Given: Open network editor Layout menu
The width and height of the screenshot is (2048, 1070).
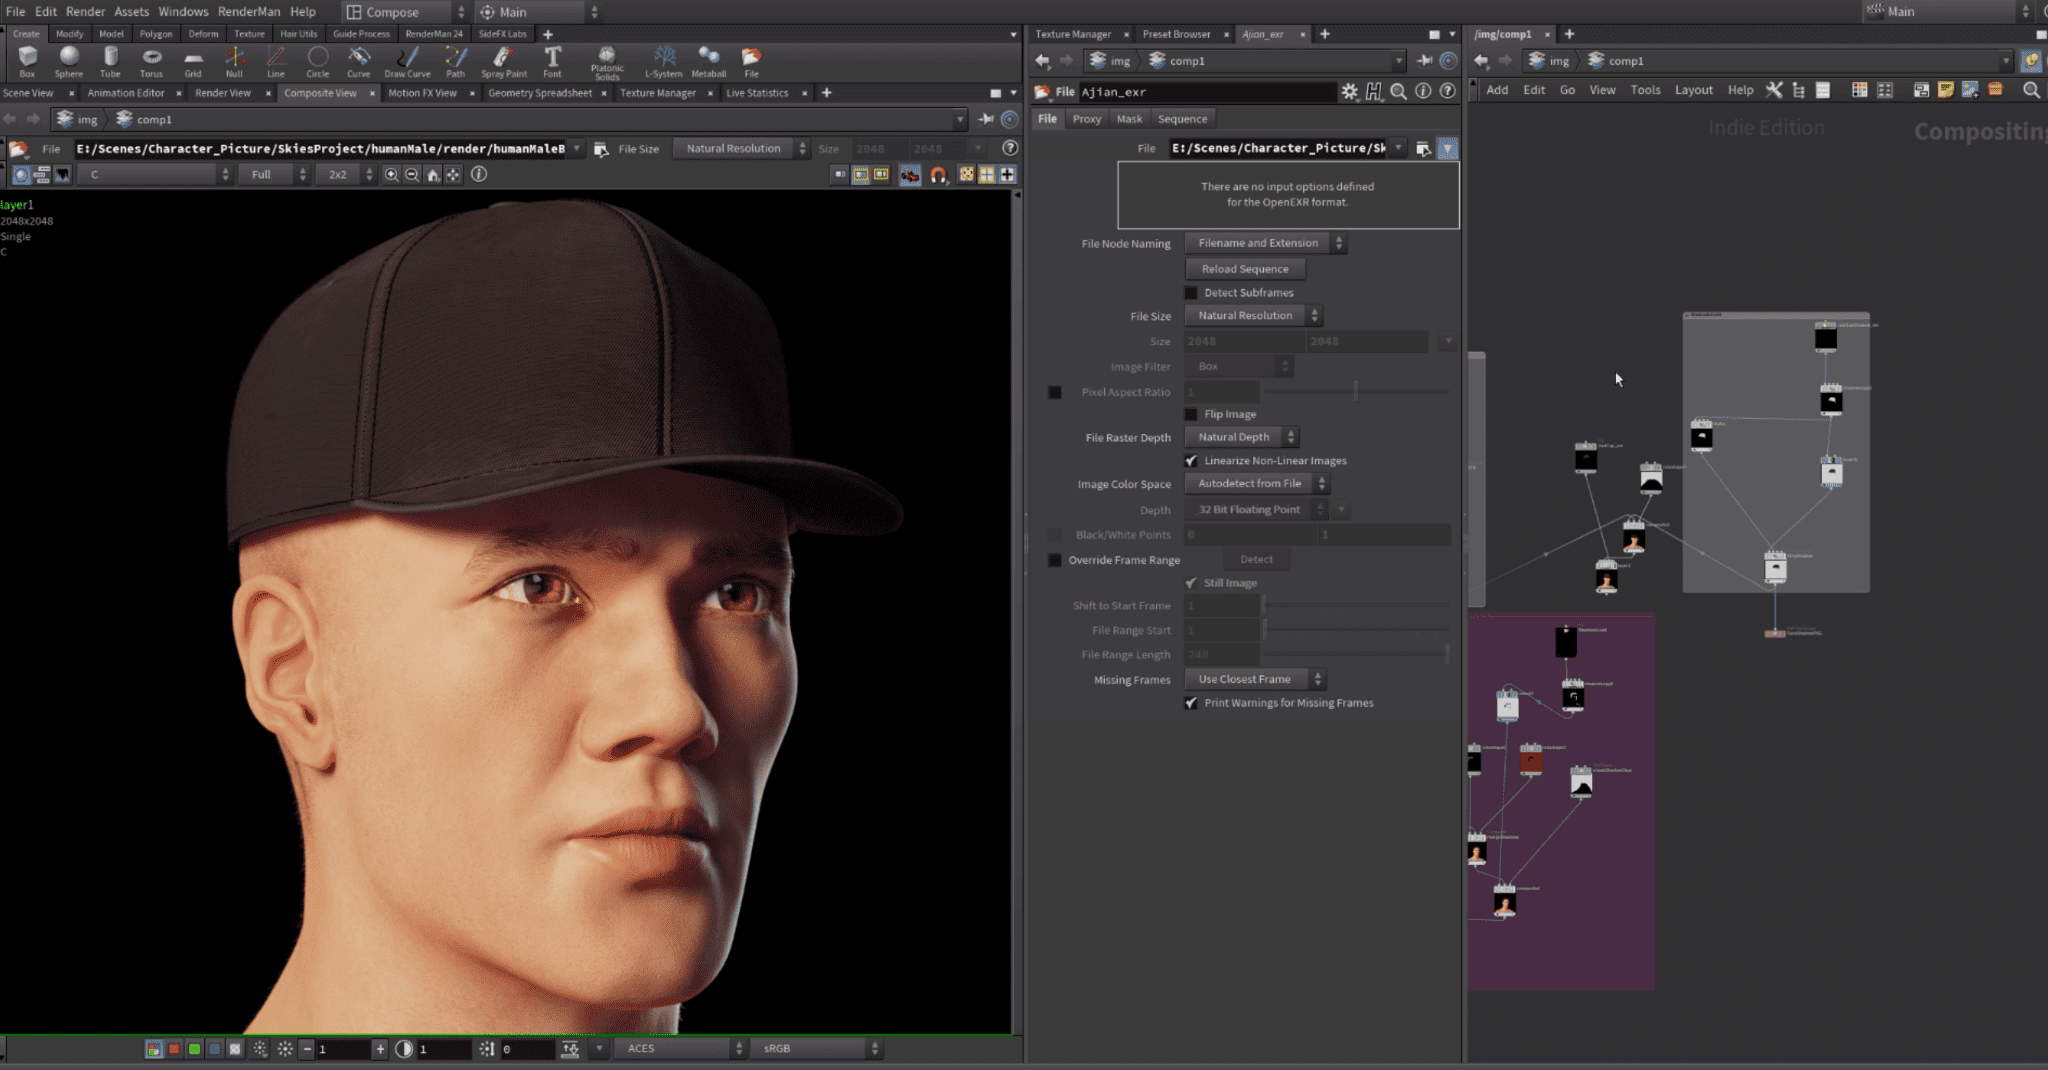Looking at the screenshot, I should [1693, 90].
